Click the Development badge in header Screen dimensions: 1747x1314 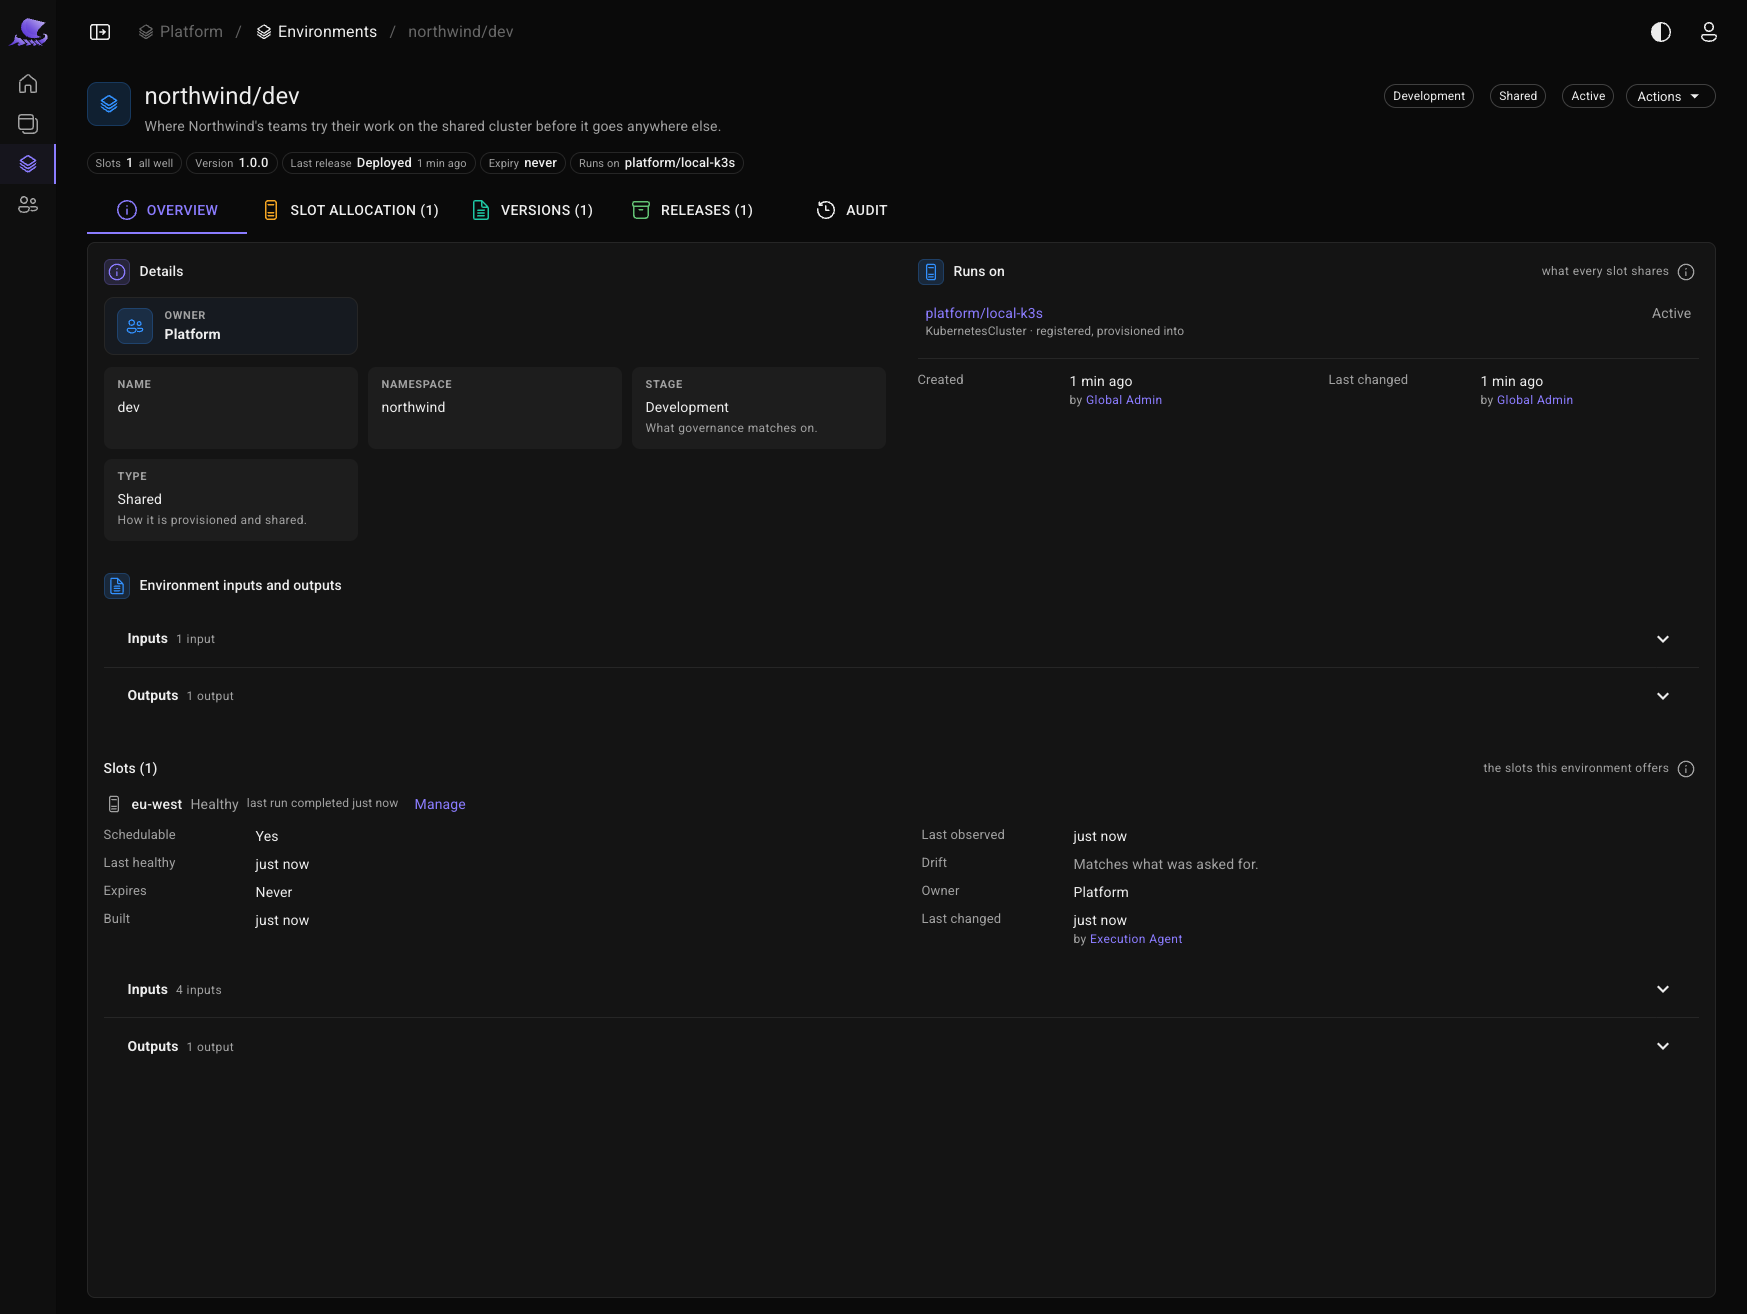(1429, 96)
